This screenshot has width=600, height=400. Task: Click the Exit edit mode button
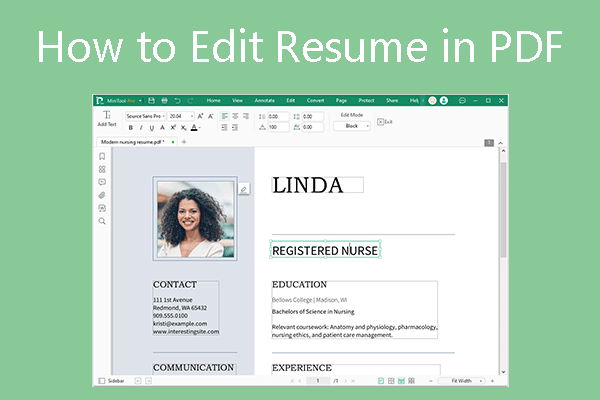pyautogui.click(x=385, y=122)
